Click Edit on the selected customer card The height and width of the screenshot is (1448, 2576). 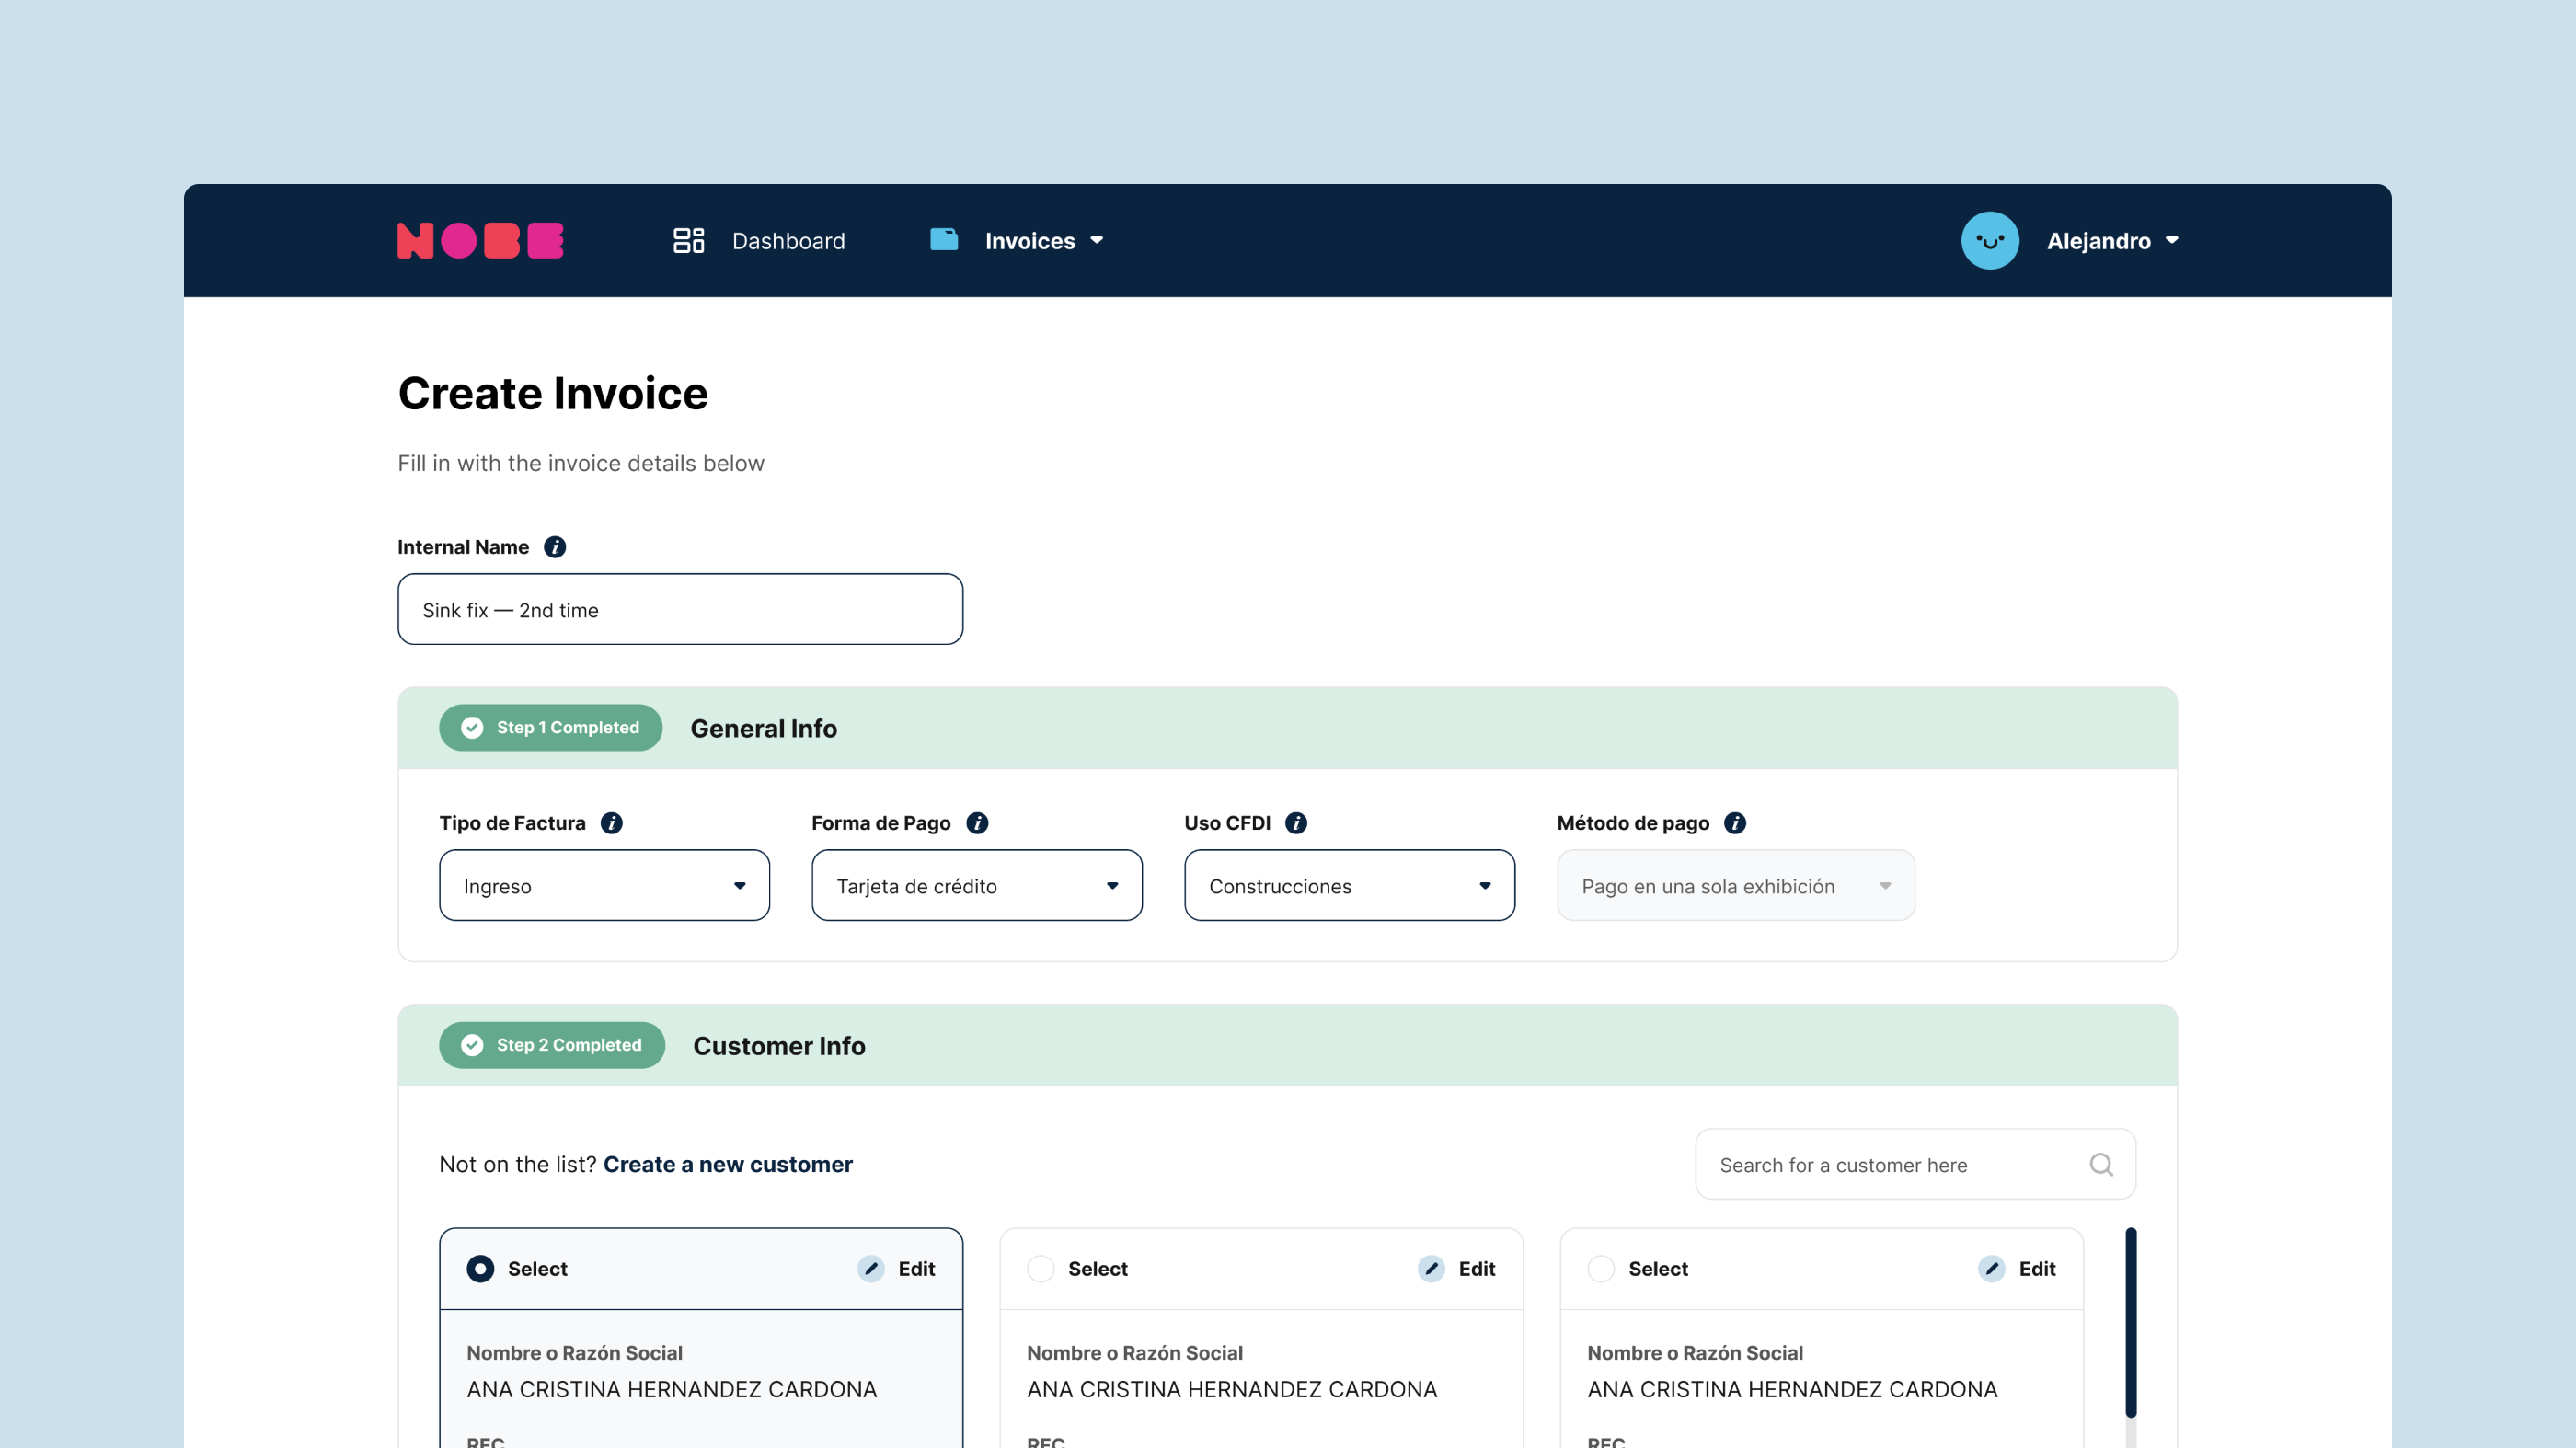[x=916, y=1269]
